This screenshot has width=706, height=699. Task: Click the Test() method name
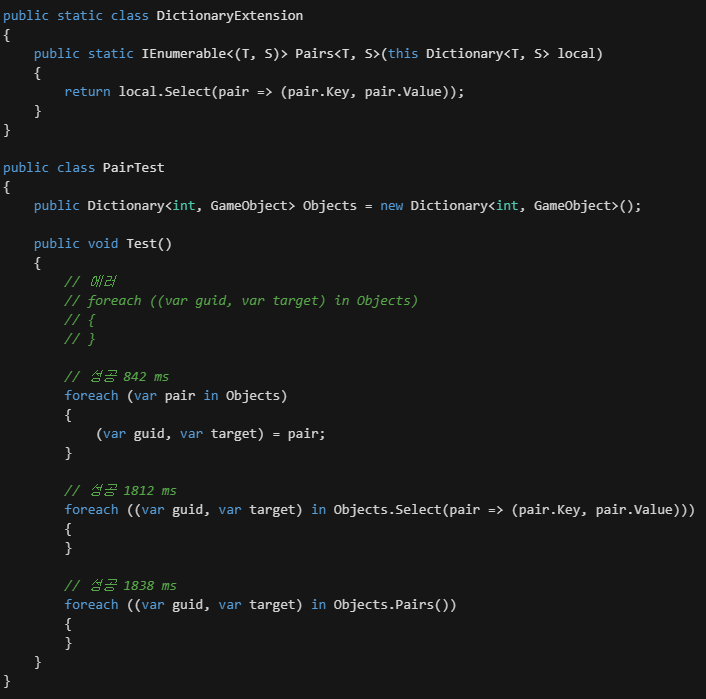pos(149,244)
